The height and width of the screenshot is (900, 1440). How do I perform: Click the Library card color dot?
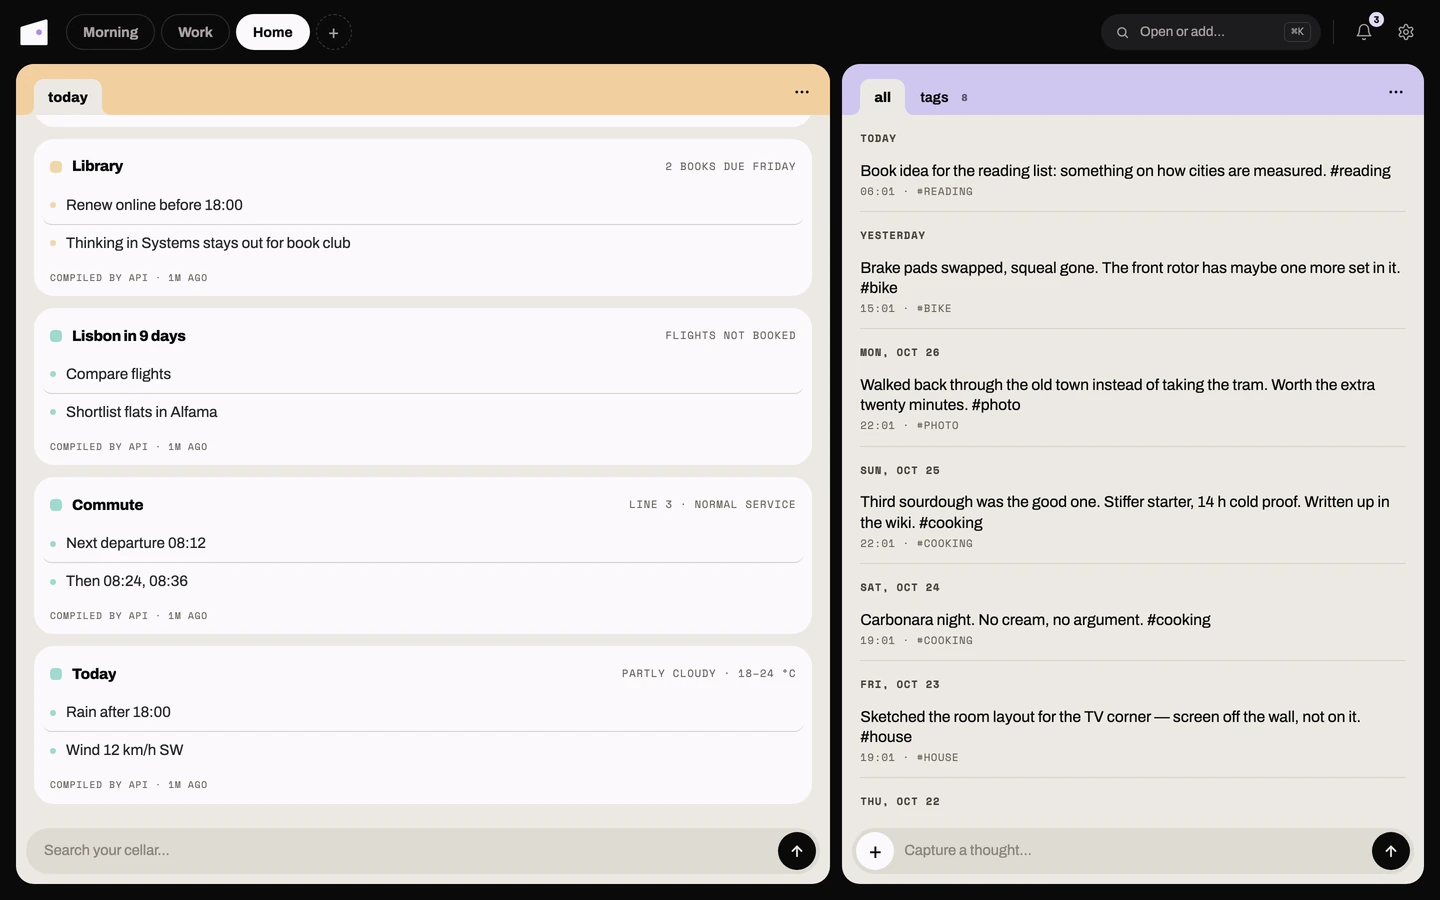[56, 167]
